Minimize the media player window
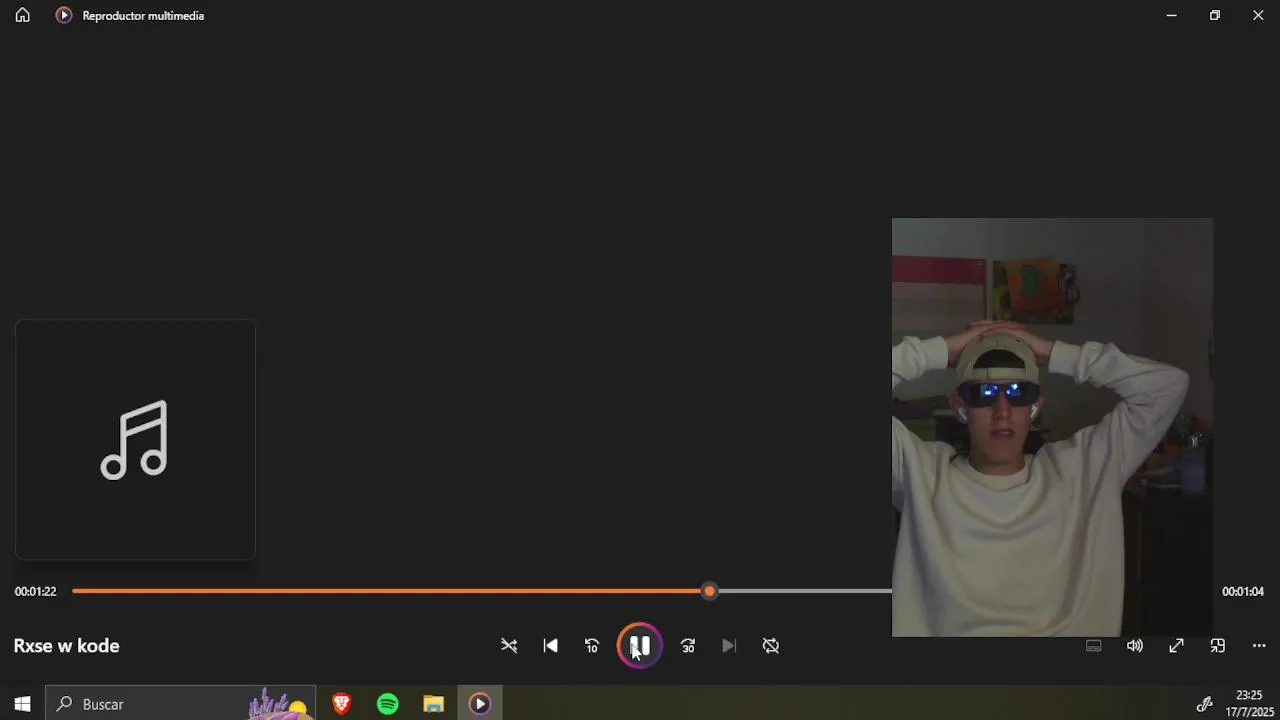Image resolution: width=1280 pixels, height=720 pixels. 1171,15
